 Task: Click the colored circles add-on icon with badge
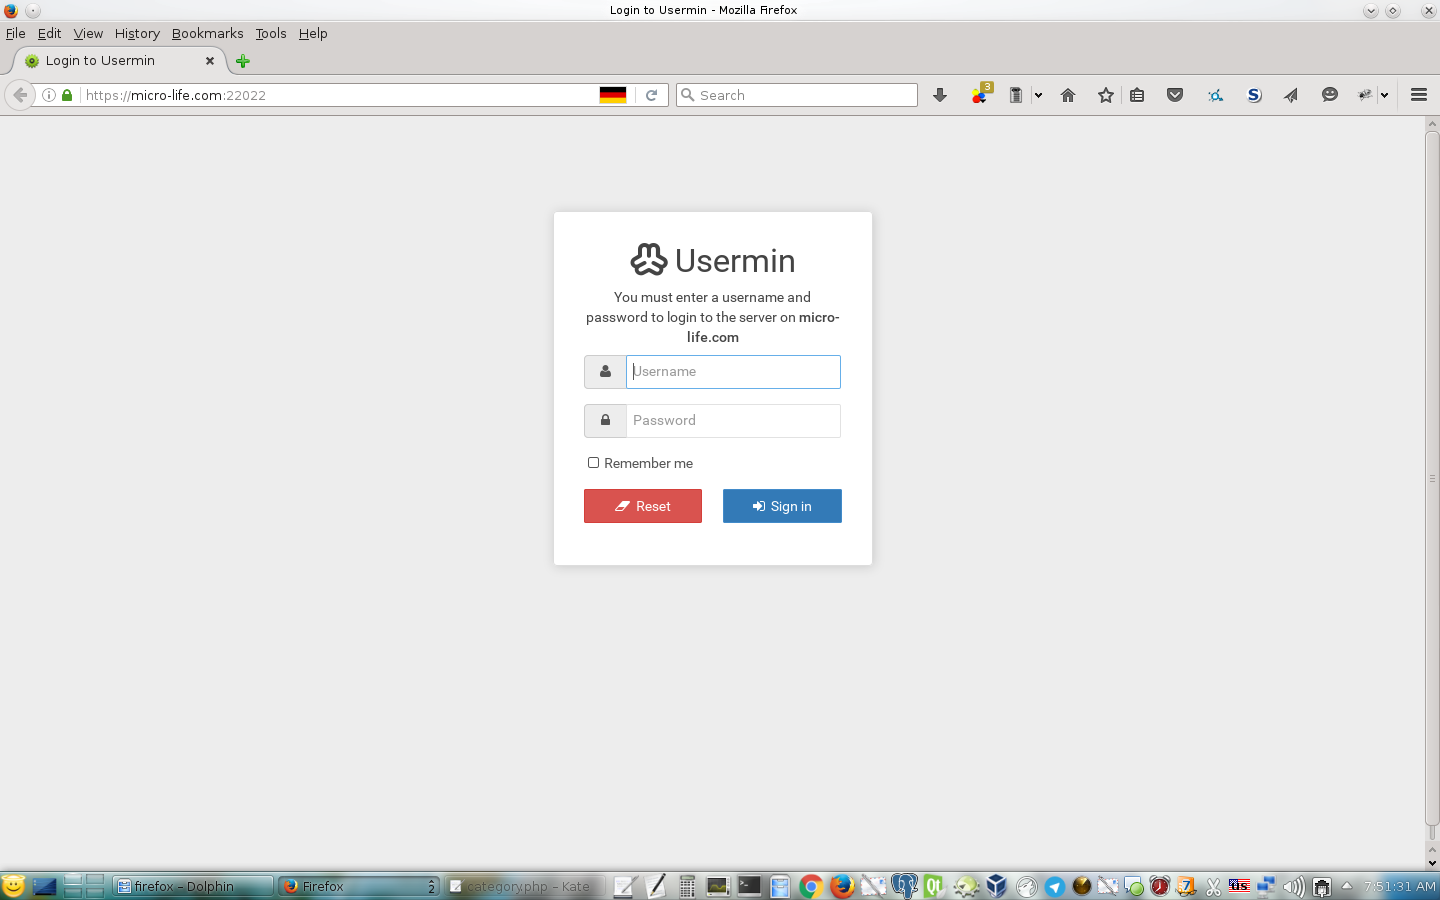click(980, 95)
